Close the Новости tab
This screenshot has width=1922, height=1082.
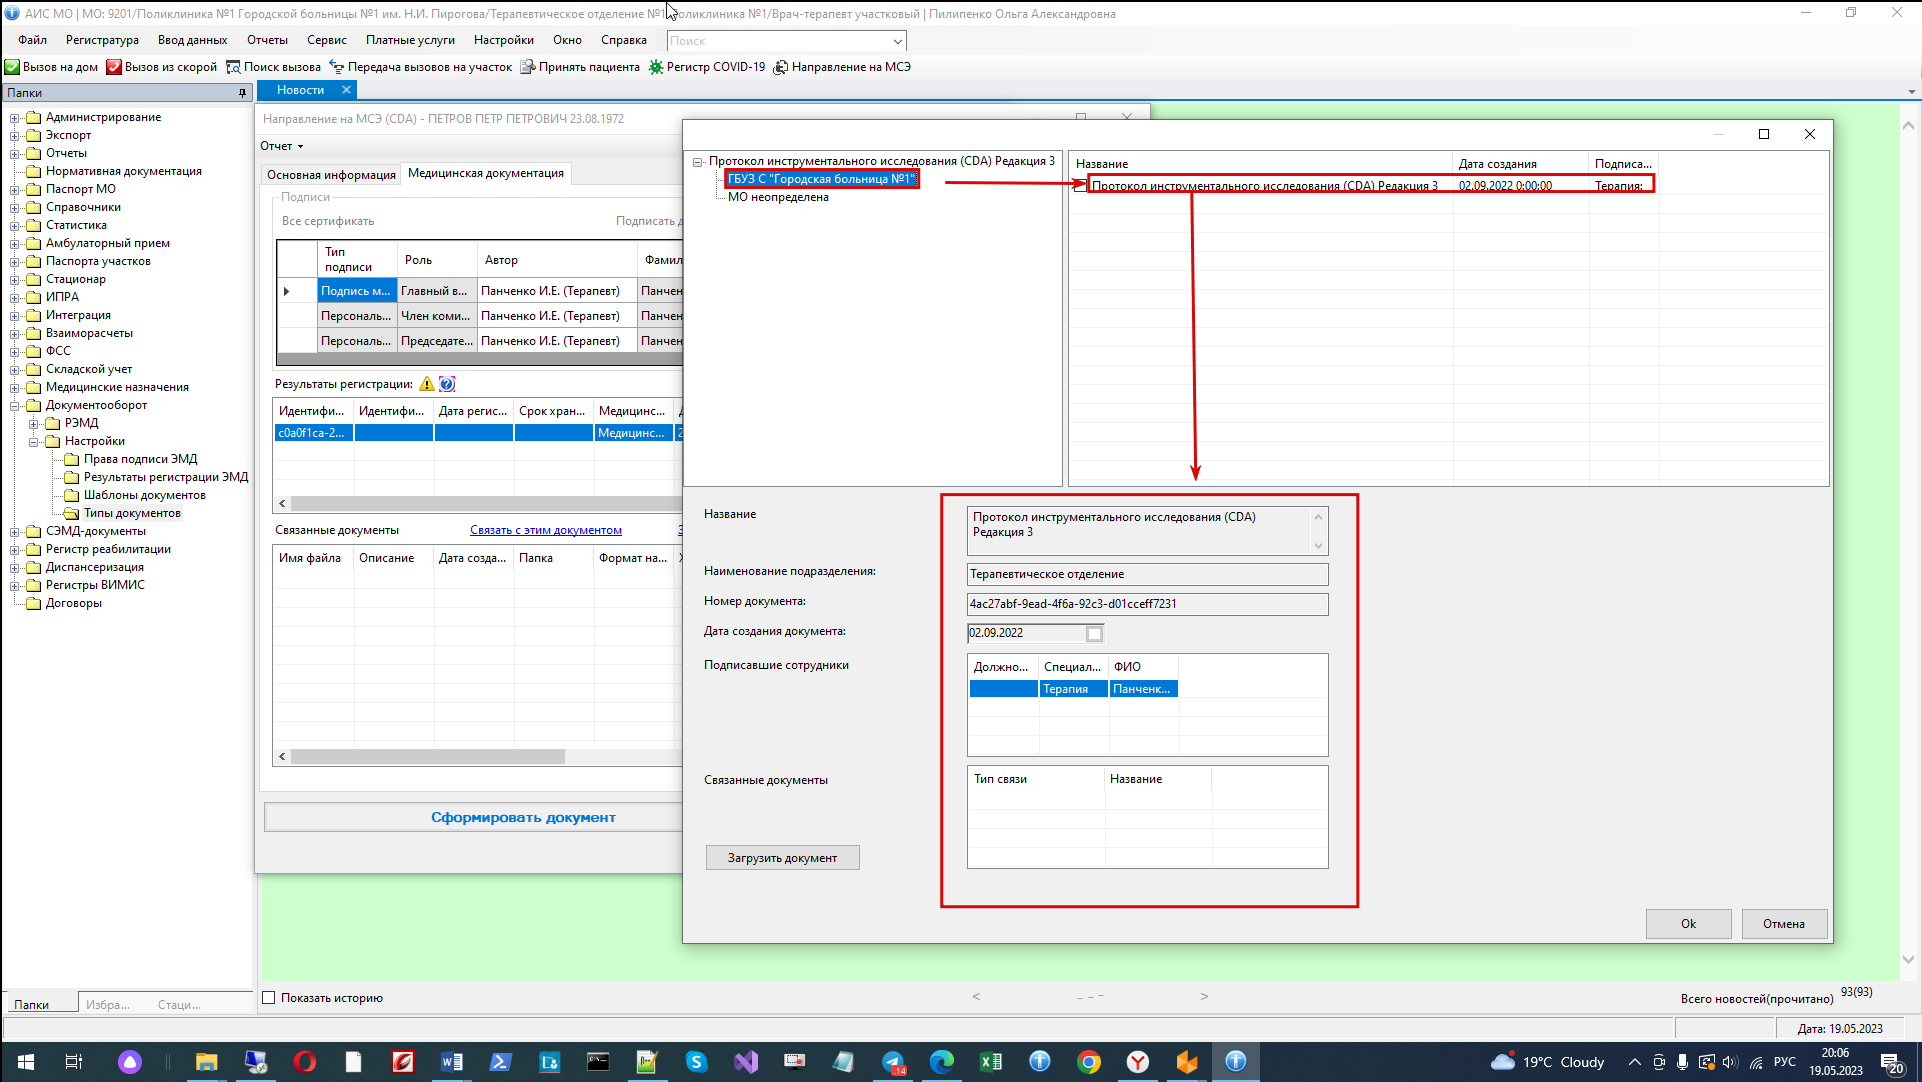click(x=346, y=90)
